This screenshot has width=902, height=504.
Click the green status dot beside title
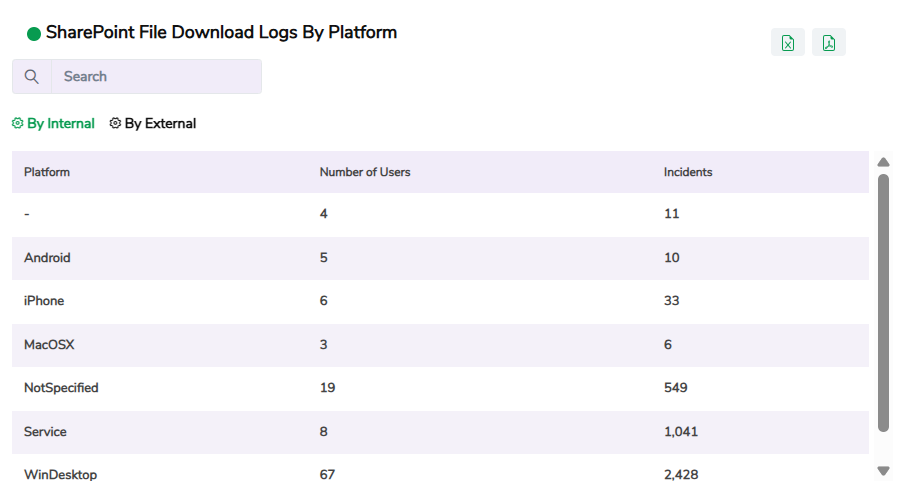[x=34, y=34]
